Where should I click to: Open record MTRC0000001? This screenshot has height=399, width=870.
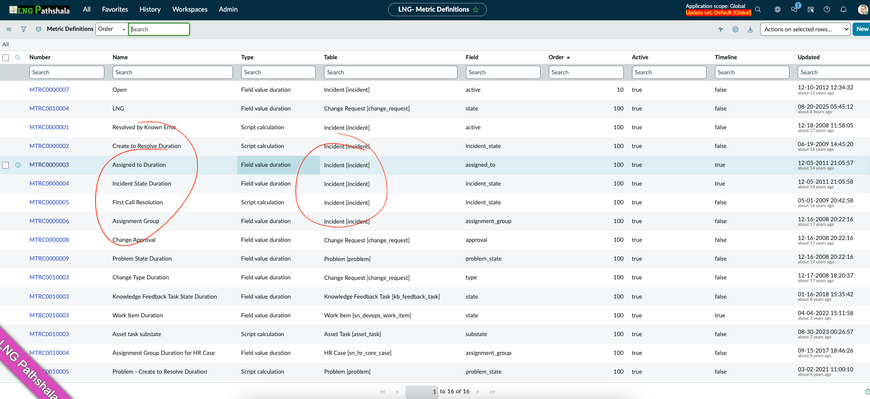pos(49,127)
